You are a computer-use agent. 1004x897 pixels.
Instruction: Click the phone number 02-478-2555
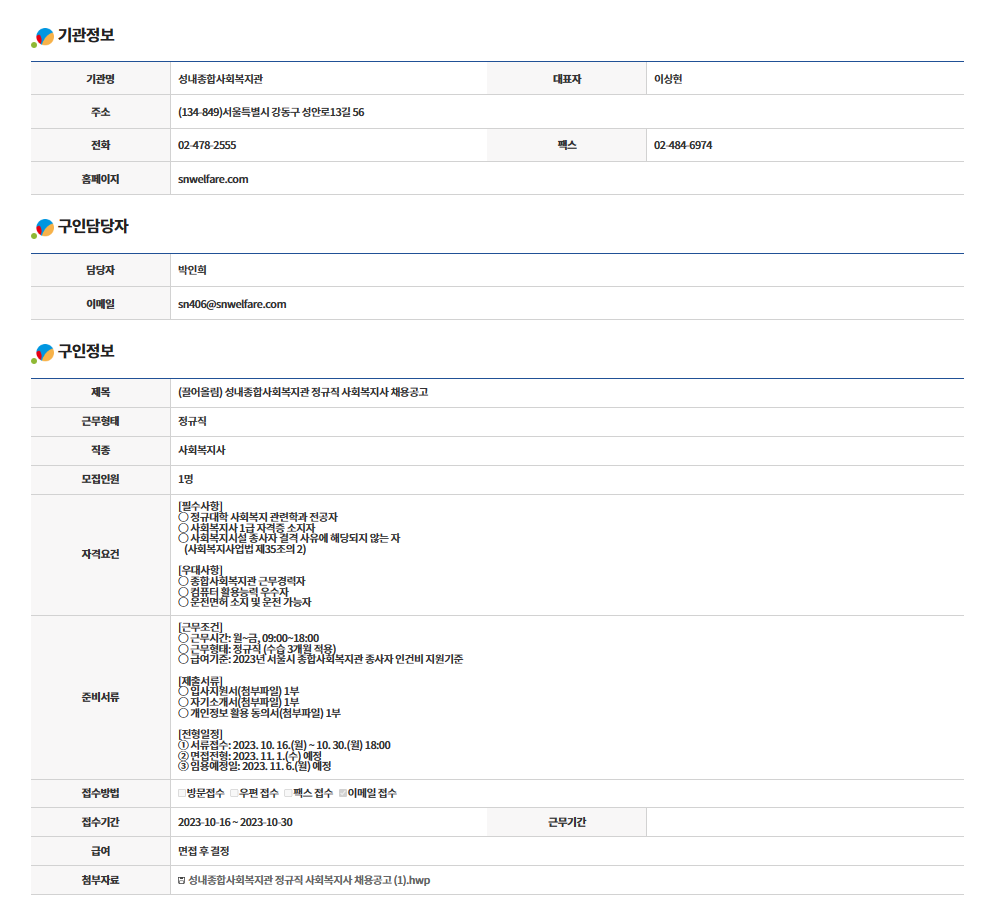pos(207,146)
